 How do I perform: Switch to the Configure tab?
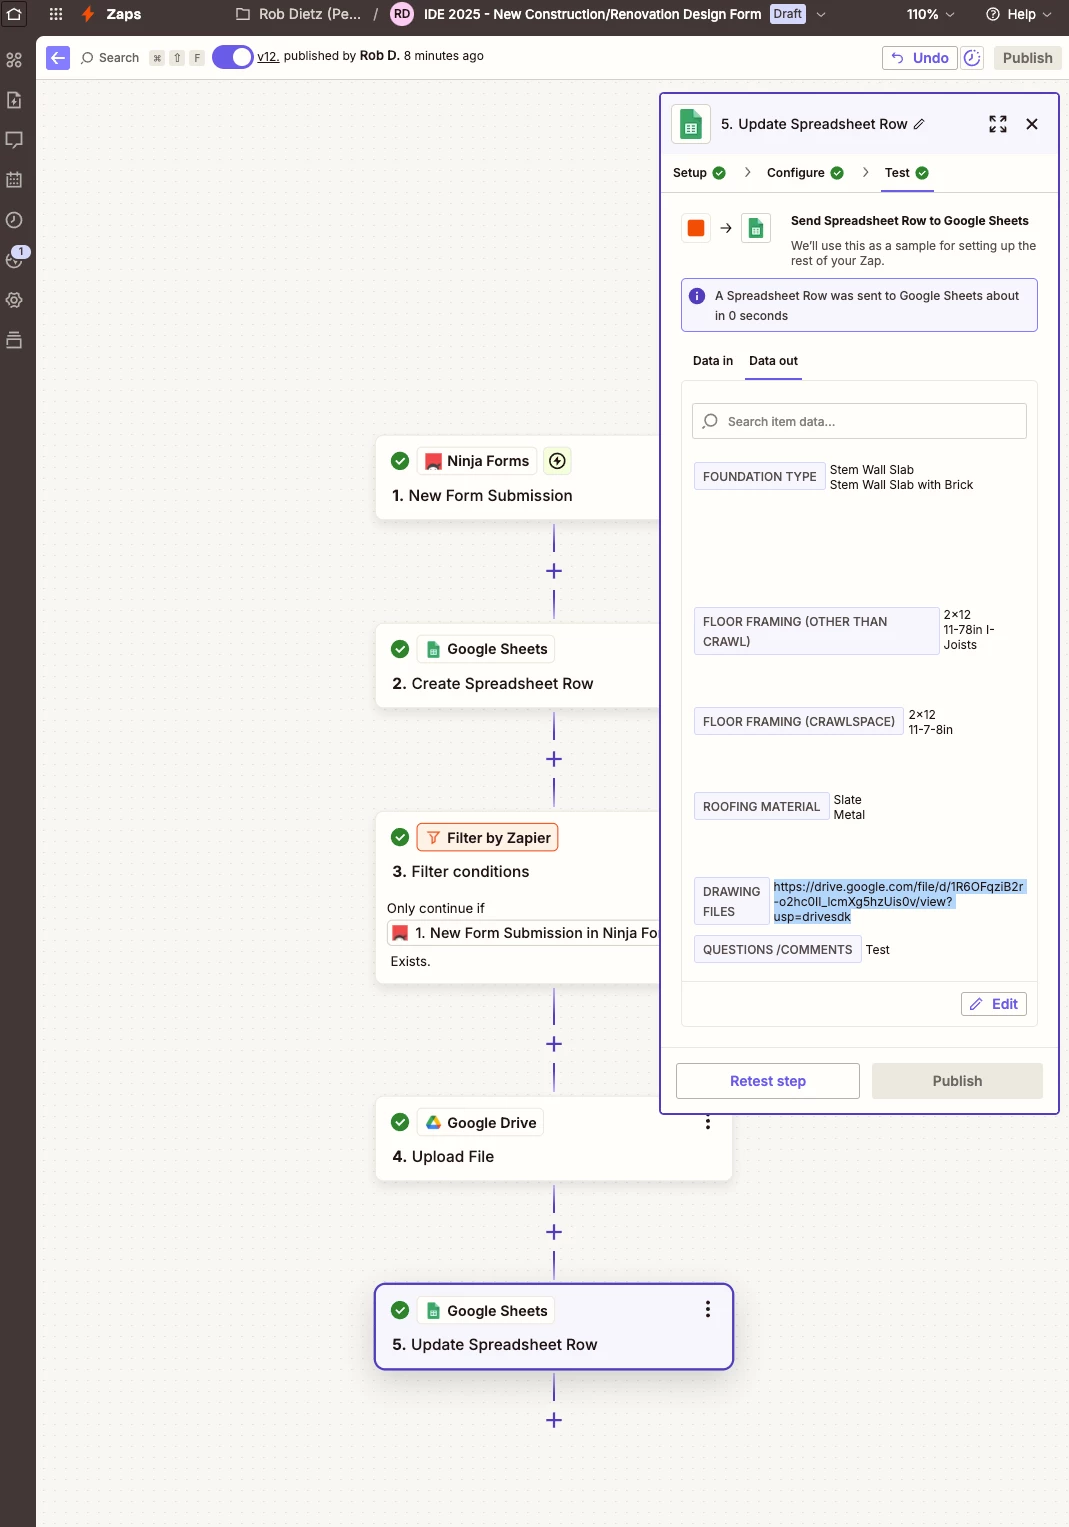click(x=805, y=173)
